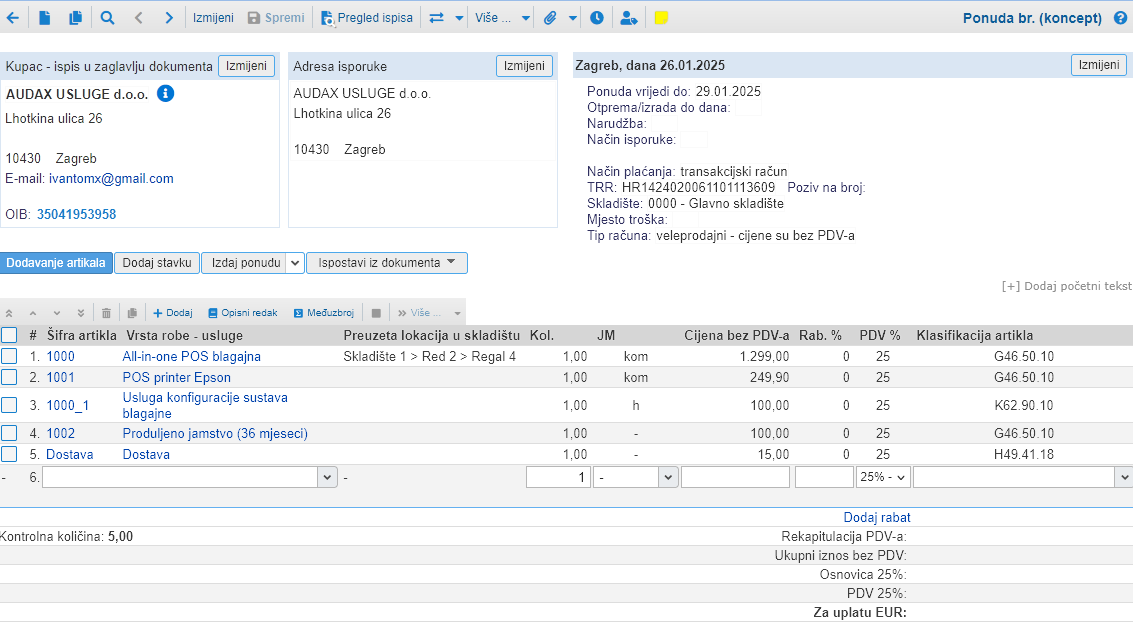Toggle the select-all checkbox in table header
The width and height of the screenshot is (1133, 622).
pos(9,335)
